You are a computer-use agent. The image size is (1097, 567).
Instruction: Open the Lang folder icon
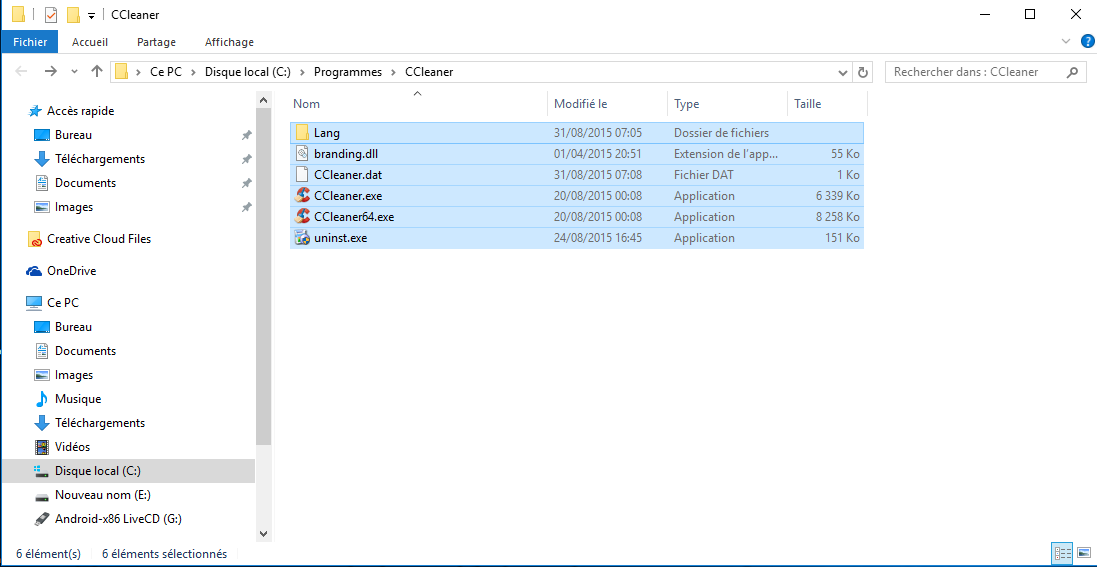[302, 132]
